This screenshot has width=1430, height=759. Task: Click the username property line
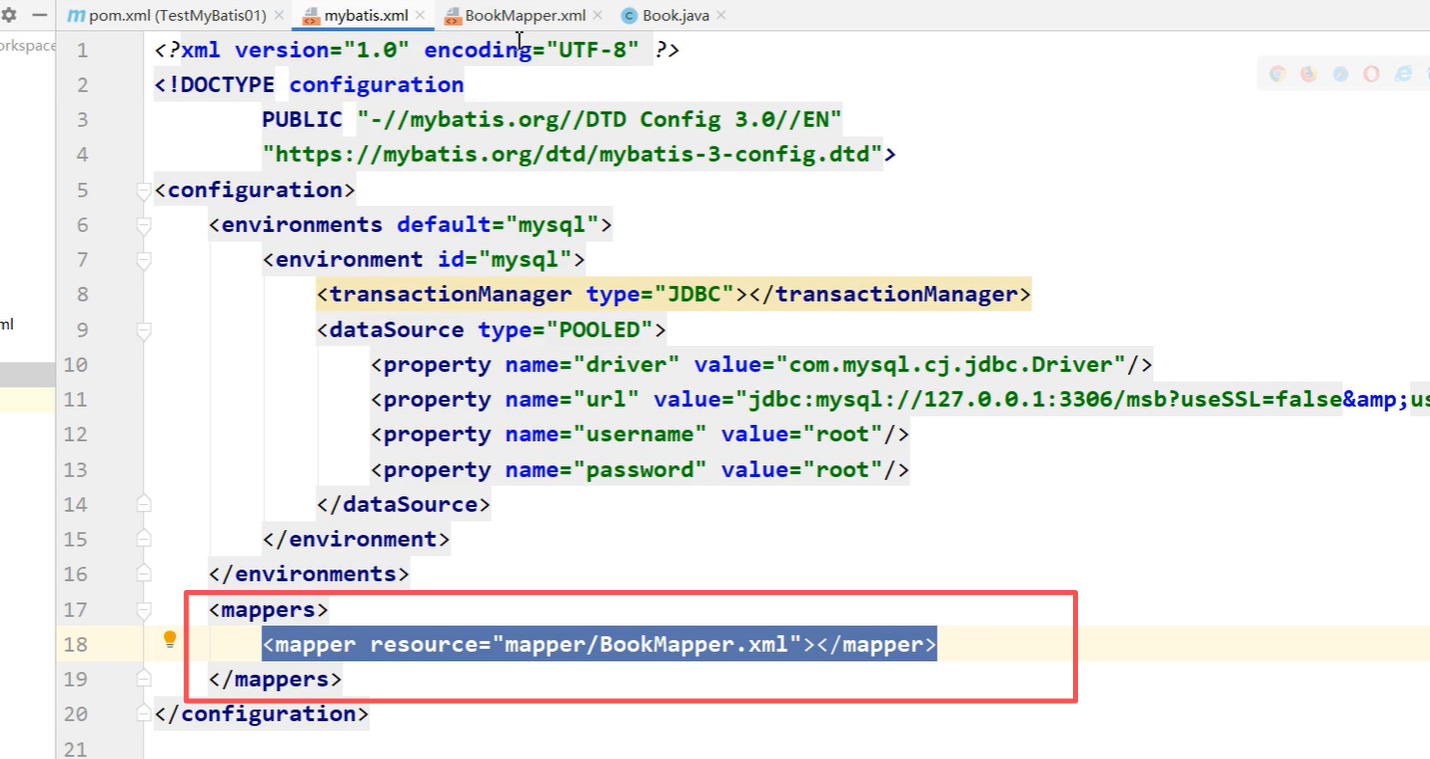[x=640, y=435]
